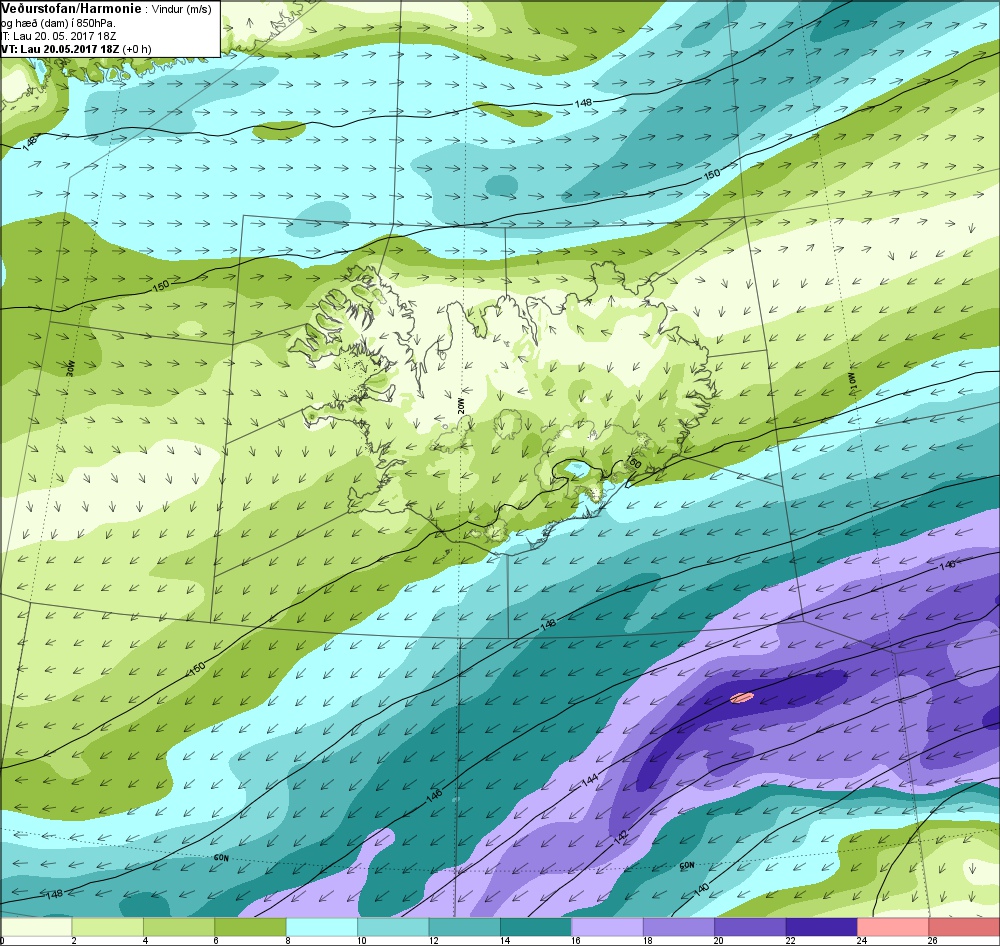Select the '140' height contour label
Screen dimensions: 1000x946
(702, 889)
